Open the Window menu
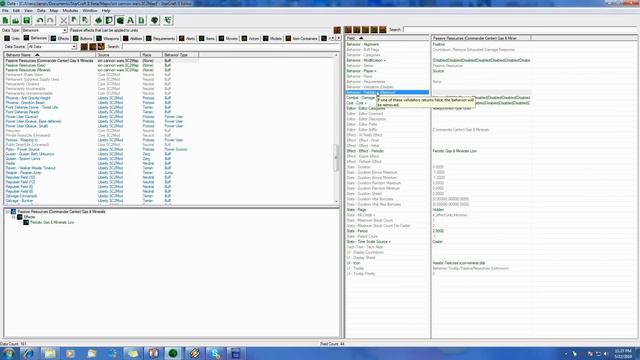640x360 pixels. point(90,11)
